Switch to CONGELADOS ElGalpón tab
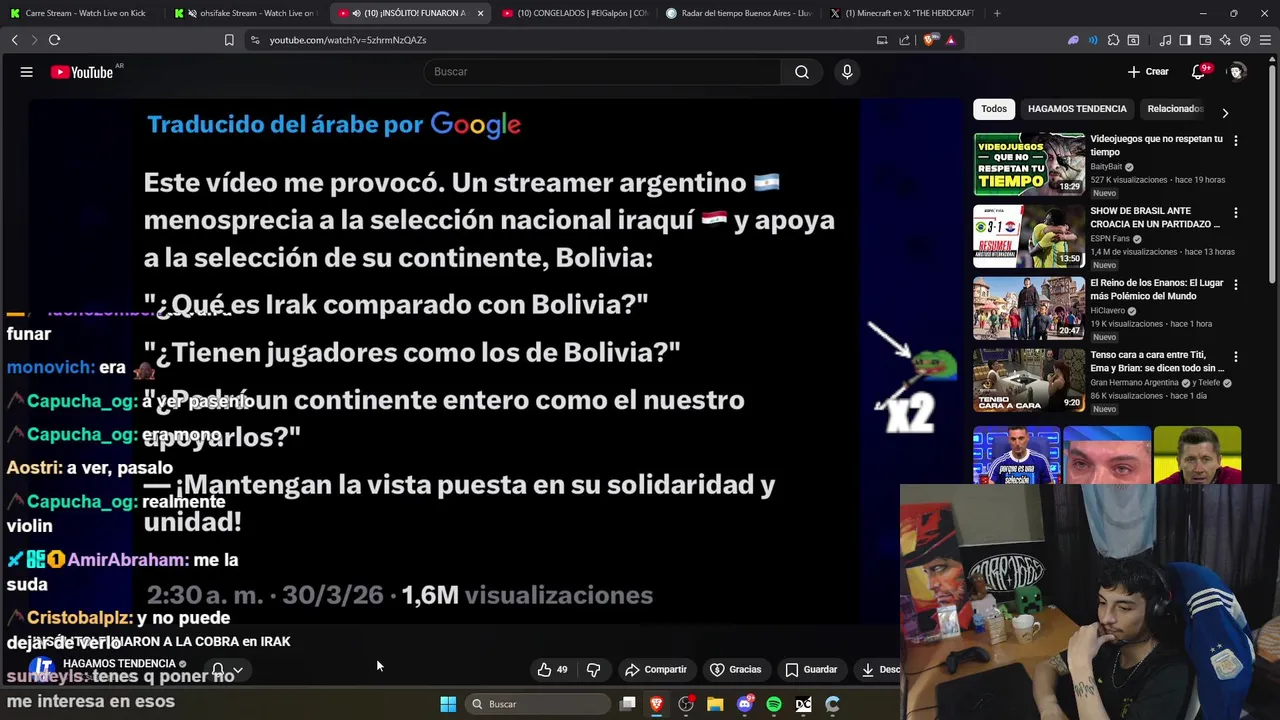The height and width of the screenshot is (720, 1280). [x=575, y=13]
